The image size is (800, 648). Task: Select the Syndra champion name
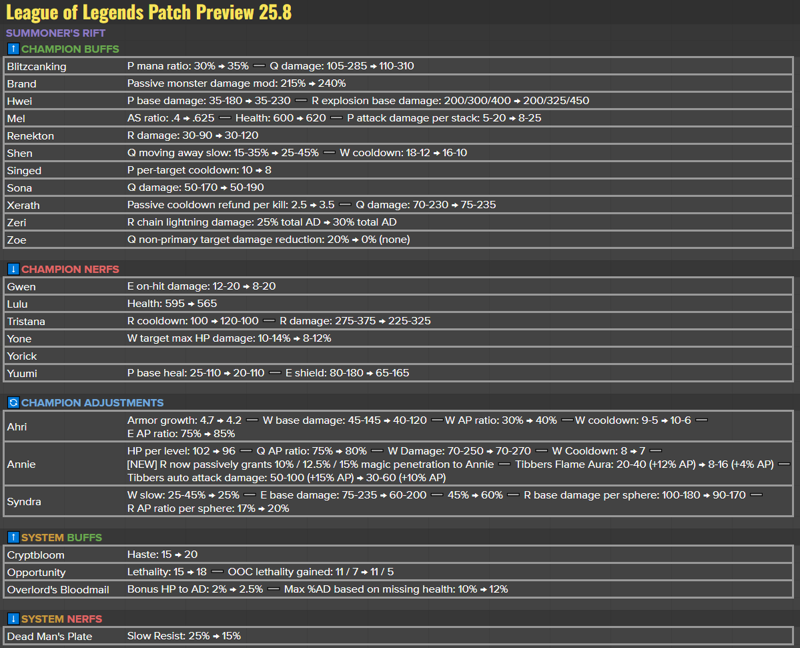point(23,502)
